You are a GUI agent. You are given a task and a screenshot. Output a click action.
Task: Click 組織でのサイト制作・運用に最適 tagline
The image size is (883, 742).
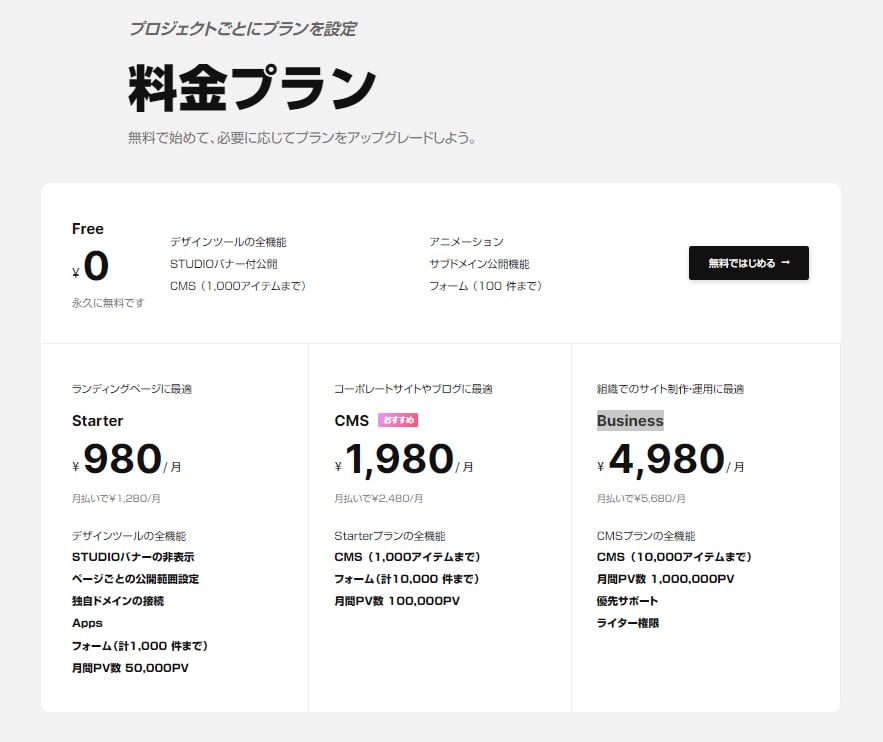click(x=670, y=389)
